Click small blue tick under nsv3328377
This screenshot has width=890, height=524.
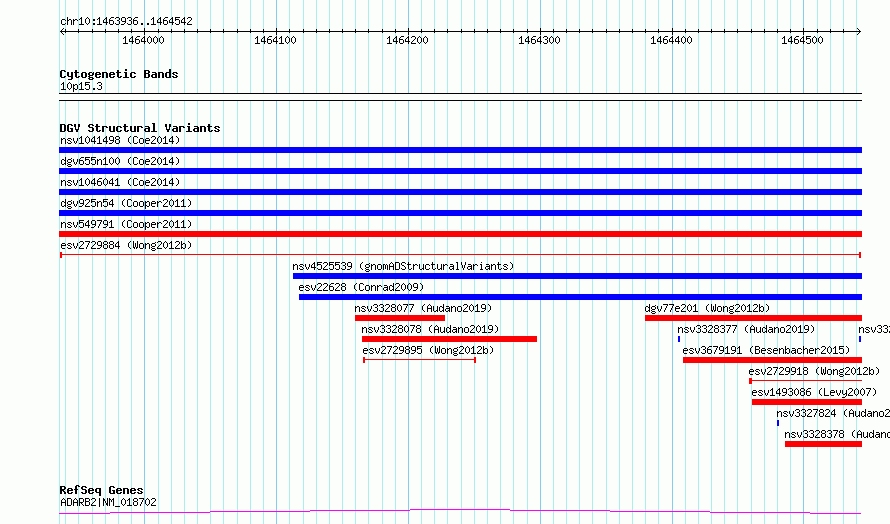pos(679,339)
